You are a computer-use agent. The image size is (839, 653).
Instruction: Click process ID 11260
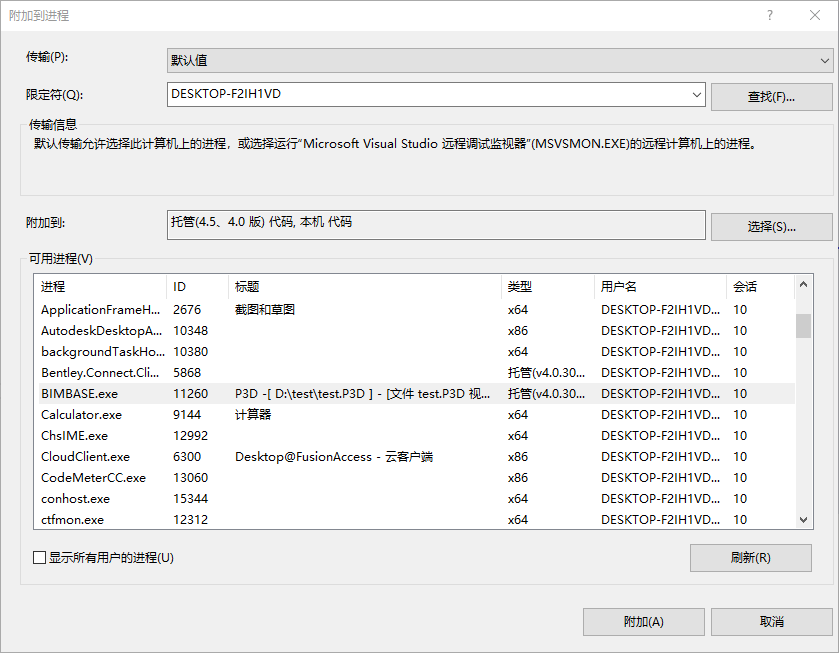pyautogui.click(x=190, y=394)
